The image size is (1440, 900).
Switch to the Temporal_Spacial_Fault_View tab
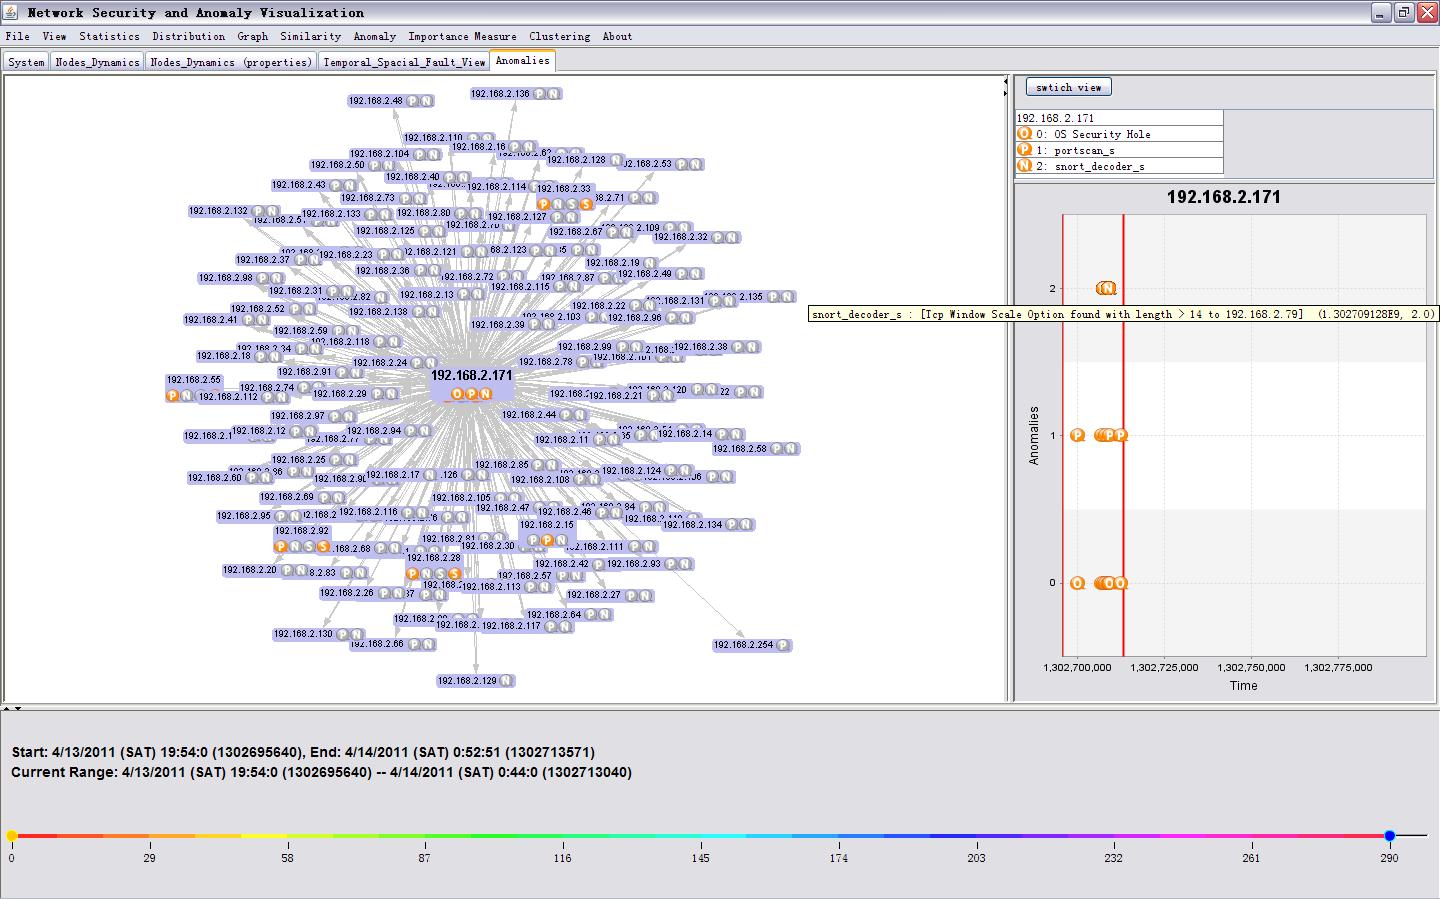[404, 62]
